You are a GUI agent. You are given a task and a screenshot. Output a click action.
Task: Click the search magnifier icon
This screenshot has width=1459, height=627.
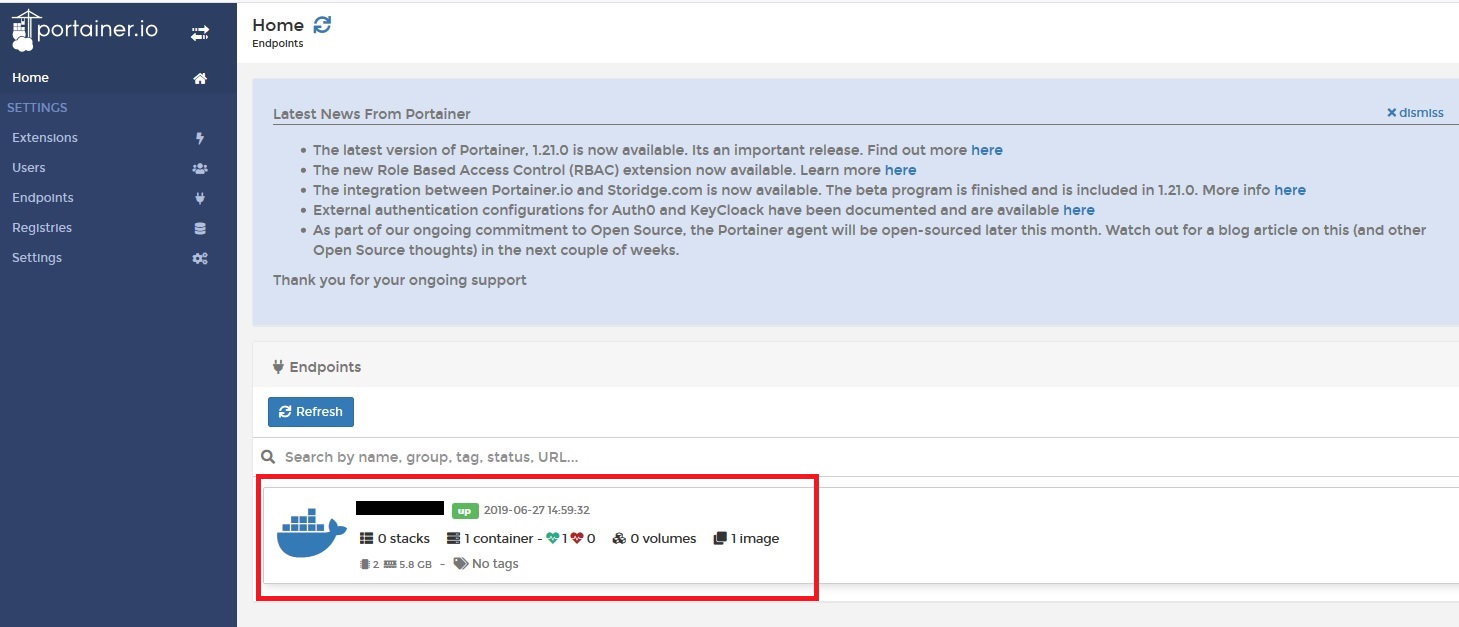click(x=268, y=457)
